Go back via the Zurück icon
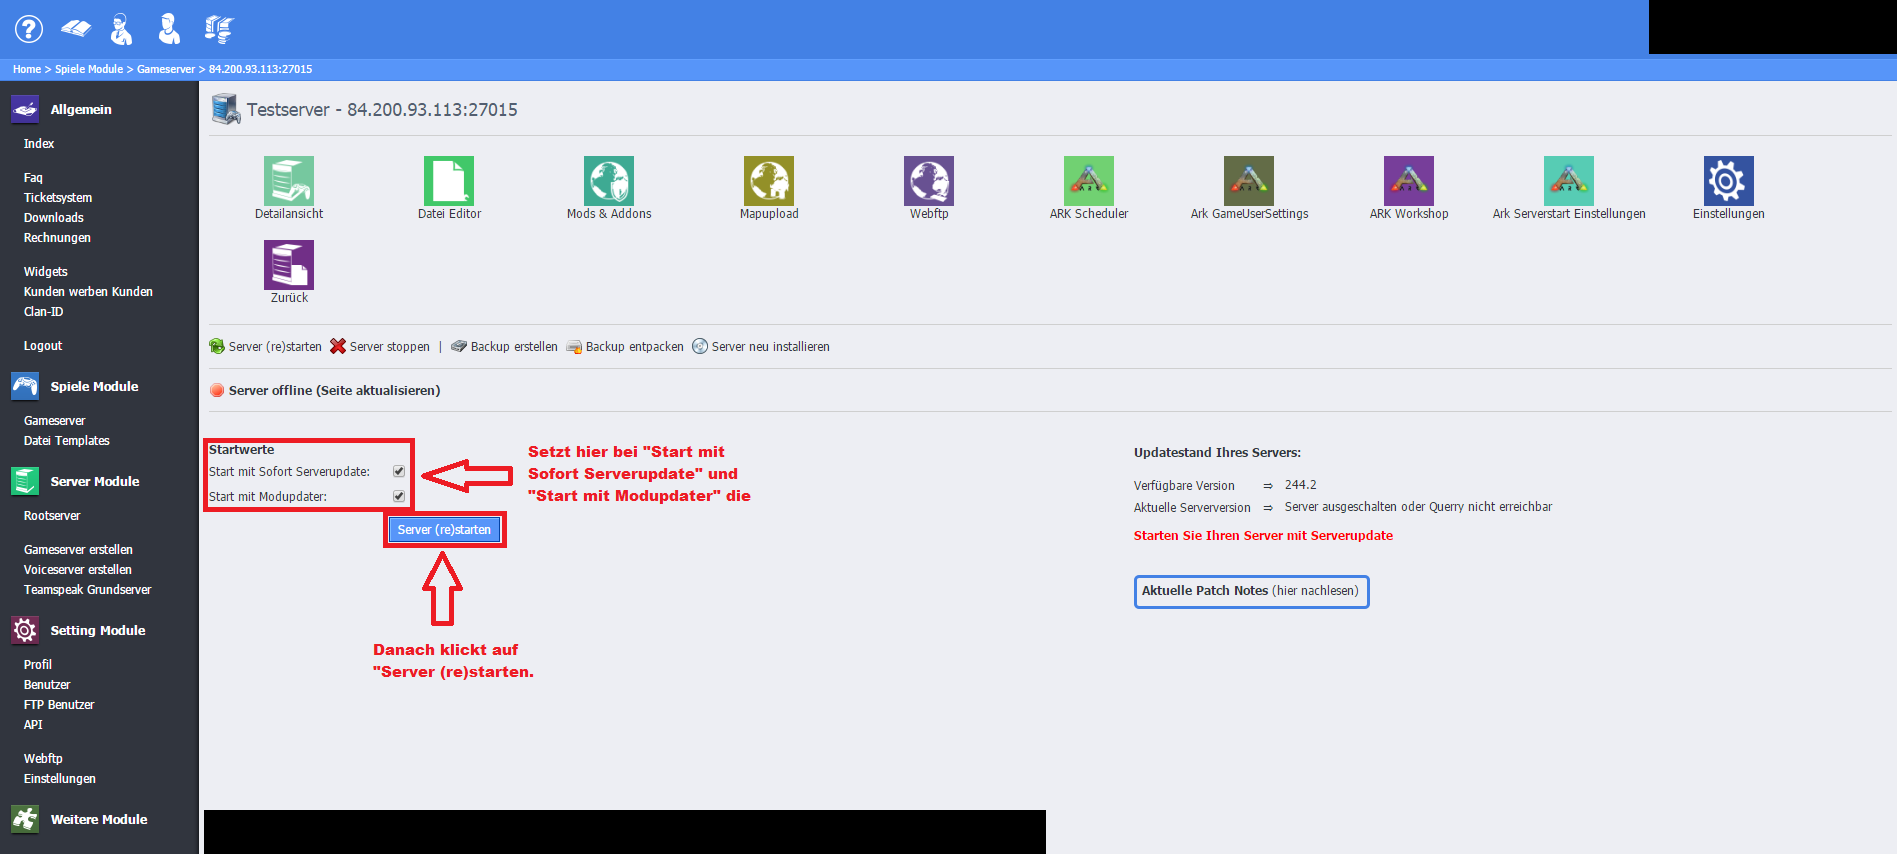This screenshot has height=854, width=1897. (x=289, y=265)
